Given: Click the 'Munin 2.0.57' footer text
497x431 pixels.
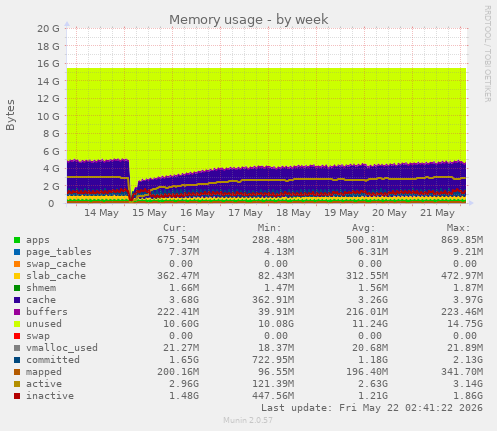Looking at the screenshot, I should [x=248, y=420].
